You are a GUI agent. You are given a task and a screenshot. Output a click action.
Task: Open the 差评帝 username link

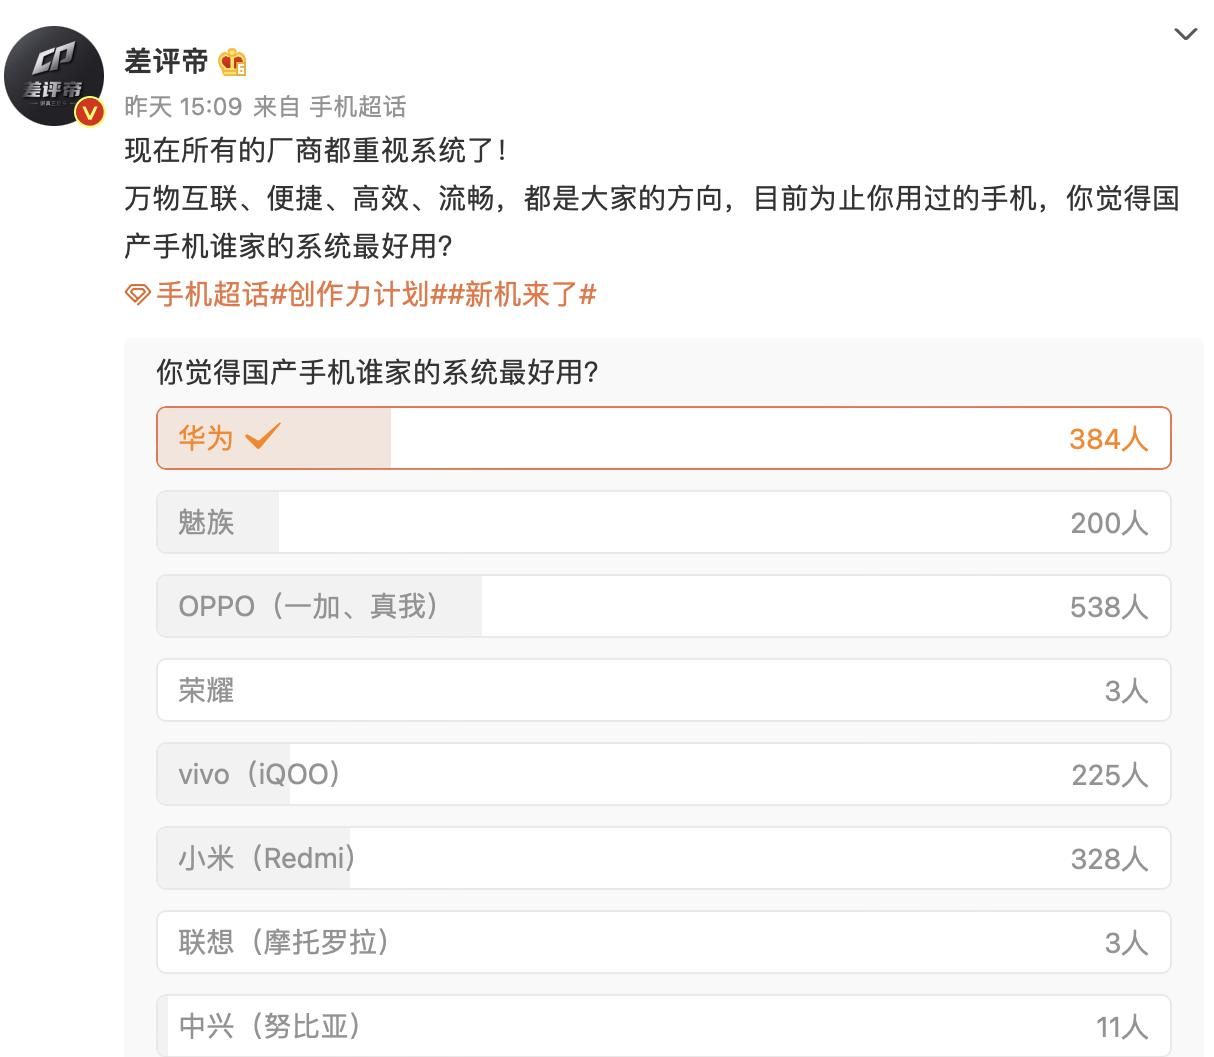[x=166, y=62]
